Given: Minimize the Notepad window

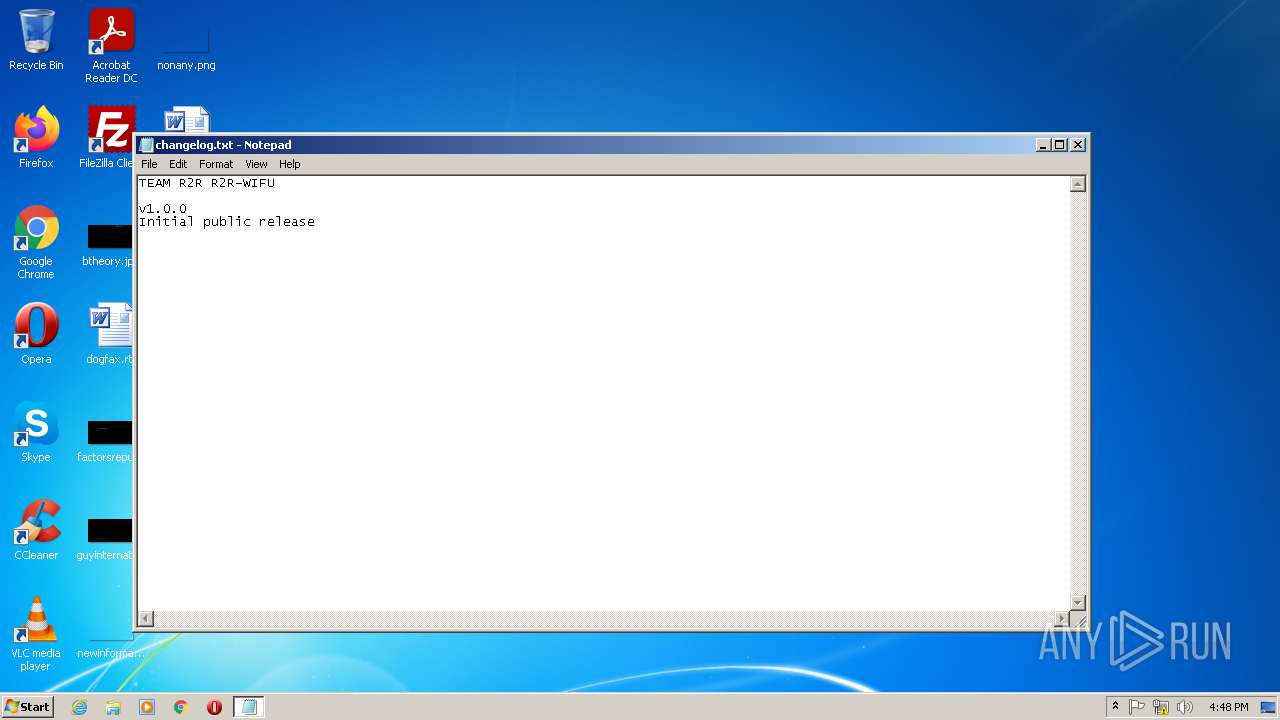Looking at the screenshot, I should pyautogui.click(x=1044, y=145).
